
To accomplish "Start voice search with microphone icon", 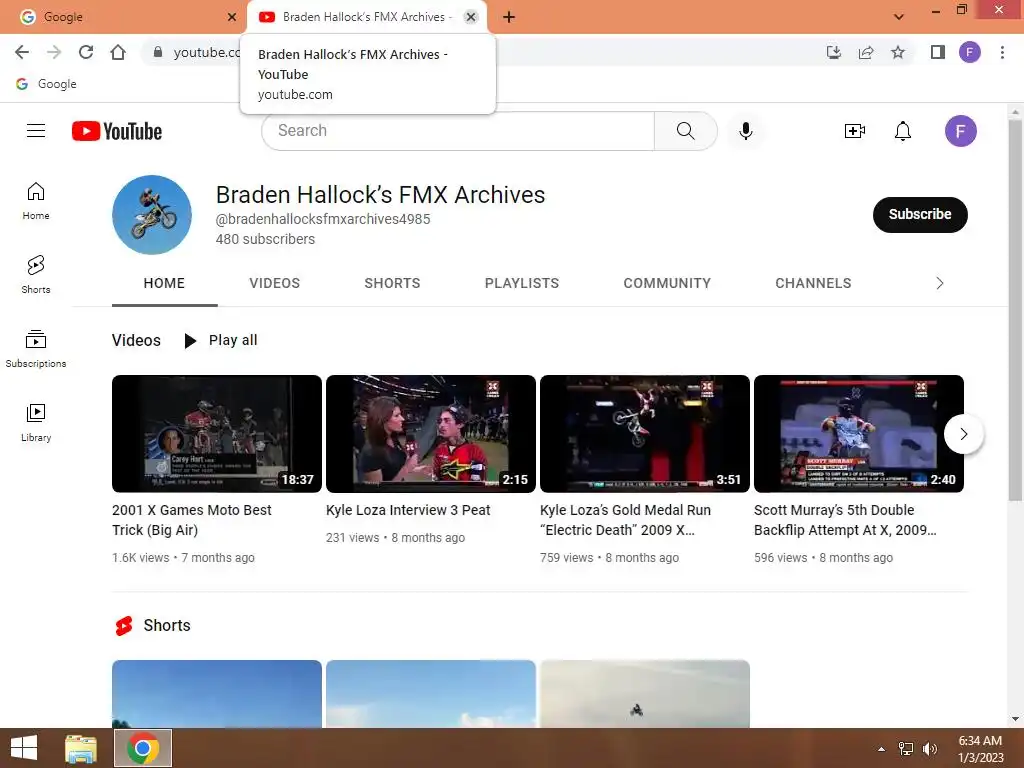I will click(x=746, y=131).
